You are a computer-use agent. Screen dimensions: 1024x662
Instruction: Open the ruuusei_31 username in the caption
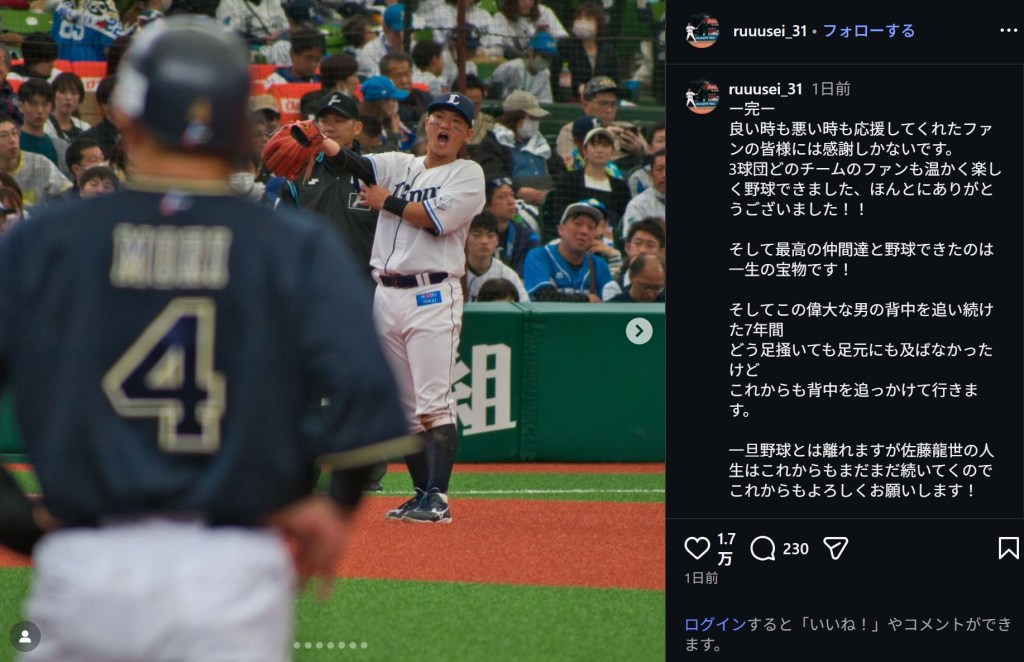point(765,89)
